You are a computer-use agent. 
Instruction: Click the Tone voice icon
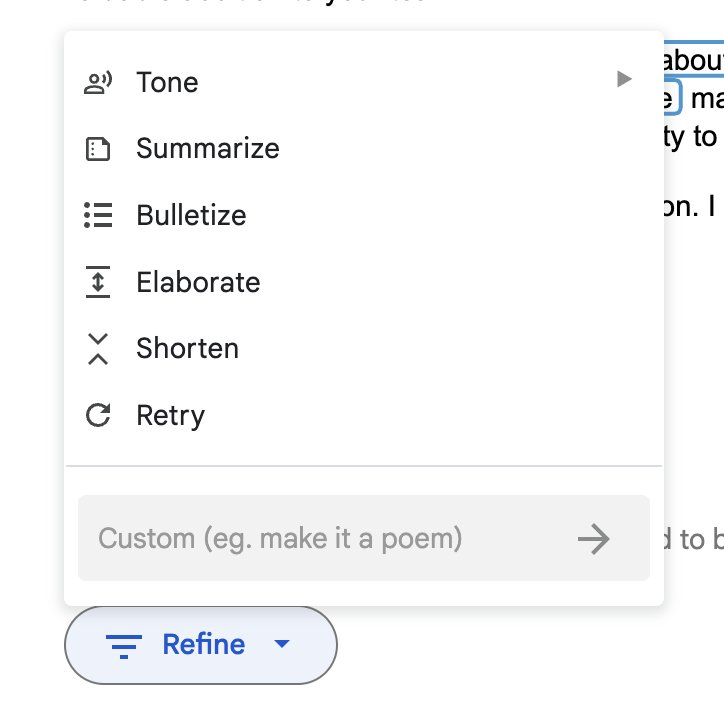(x=98, y=83)
